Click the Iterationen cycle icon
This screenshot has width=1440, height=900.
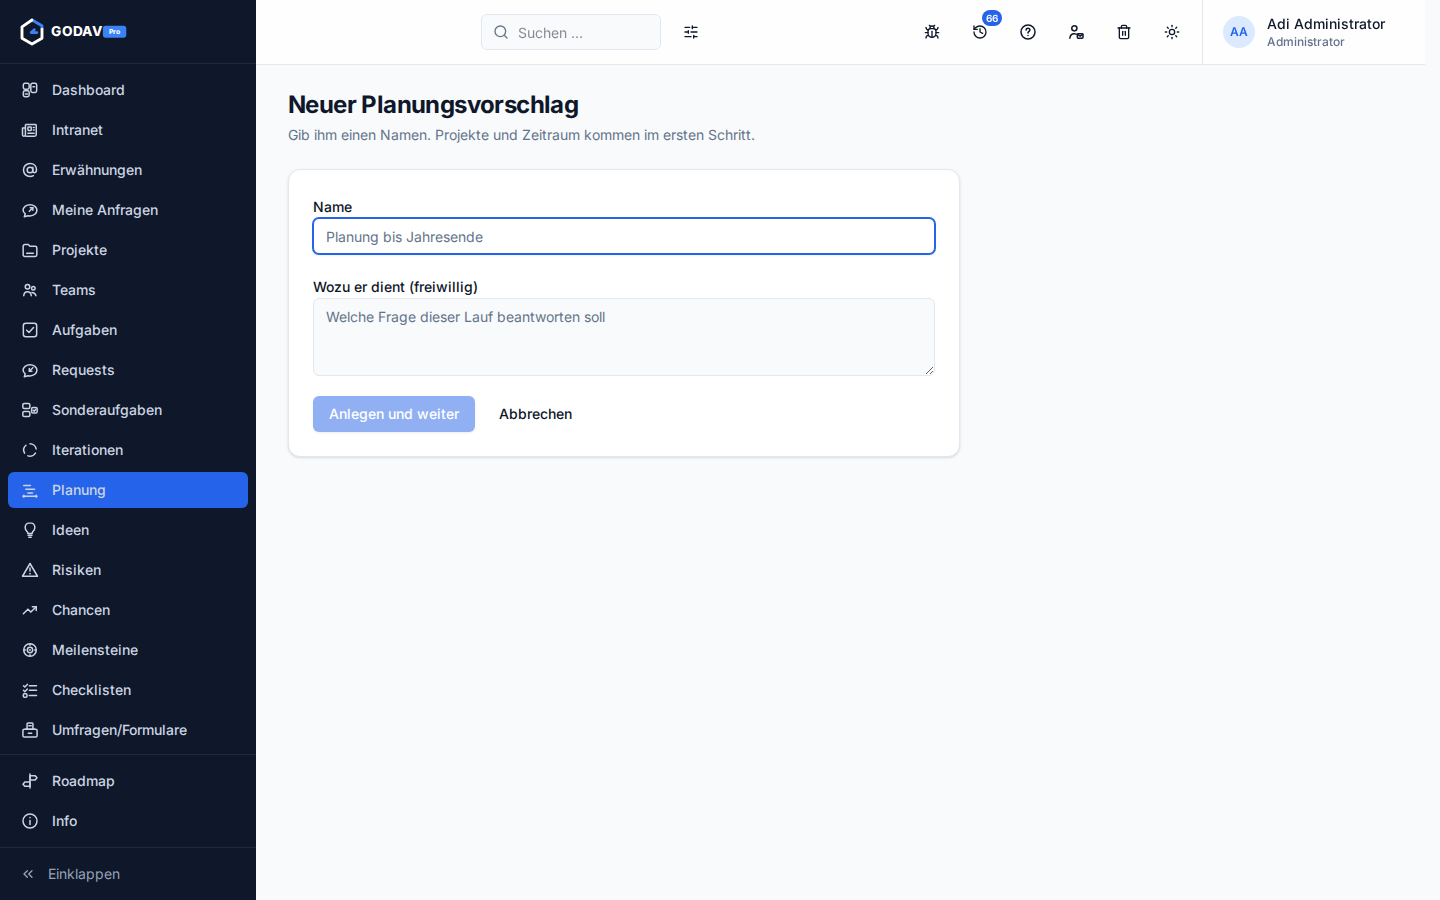30,450
